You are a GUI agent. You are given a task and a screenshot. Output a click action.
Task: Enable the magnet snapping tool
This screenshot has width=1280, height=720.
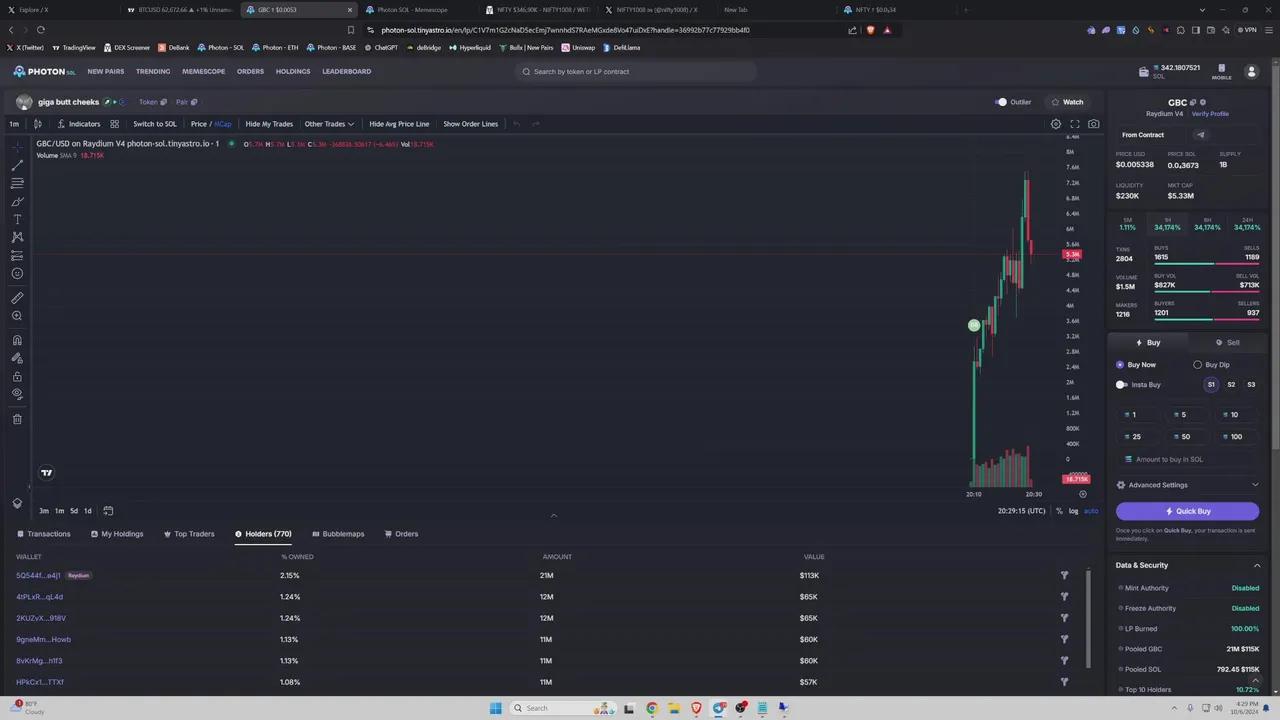pos(17,340)
